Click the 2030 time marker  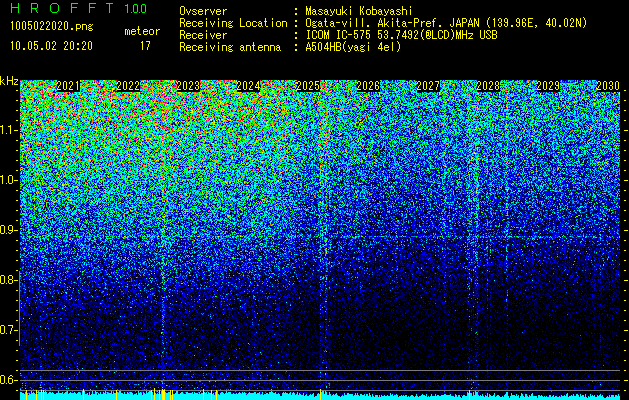tap(608, 86)
